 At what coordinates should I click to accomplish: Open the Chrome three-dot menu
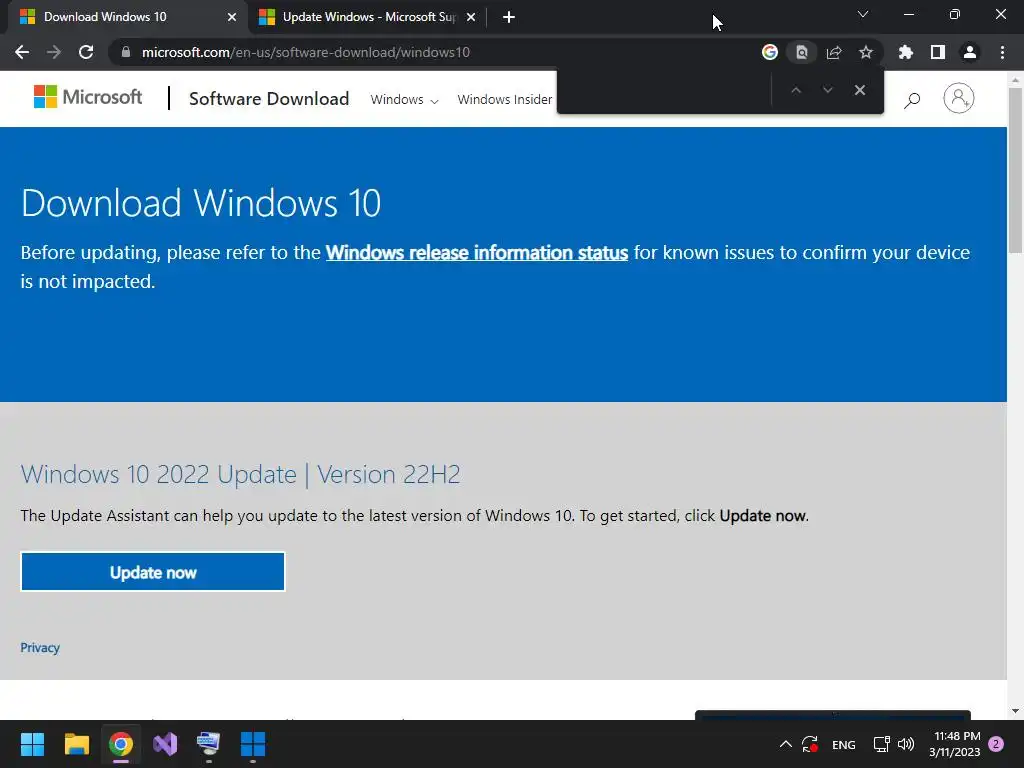1002,52
